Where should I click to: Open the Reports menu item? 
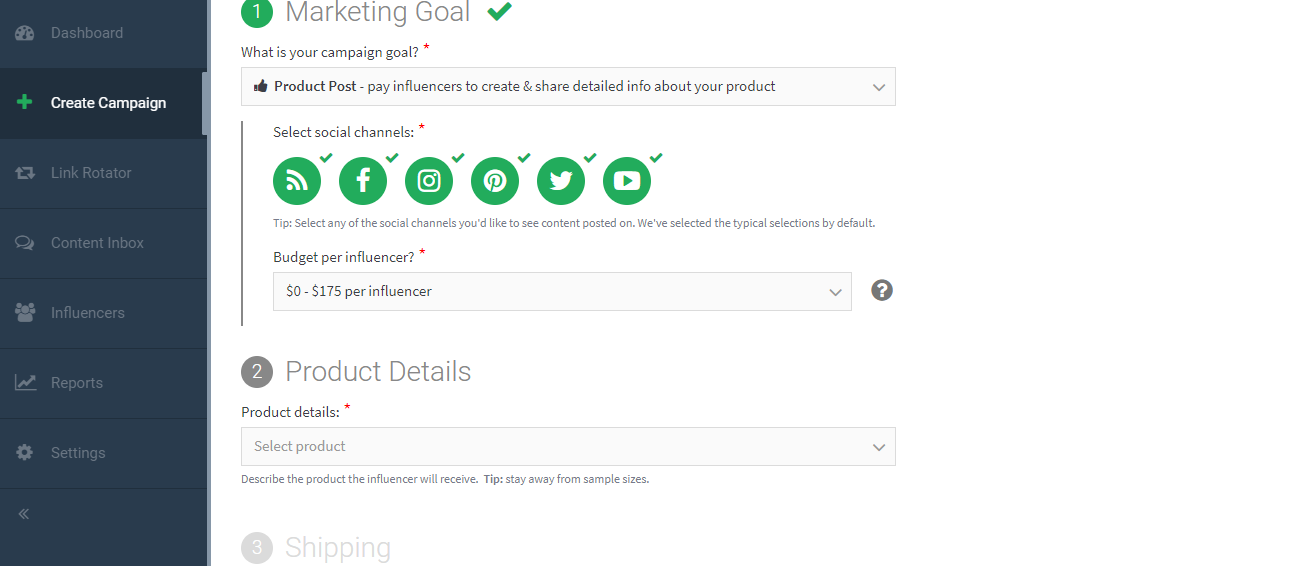coord(77,383)
